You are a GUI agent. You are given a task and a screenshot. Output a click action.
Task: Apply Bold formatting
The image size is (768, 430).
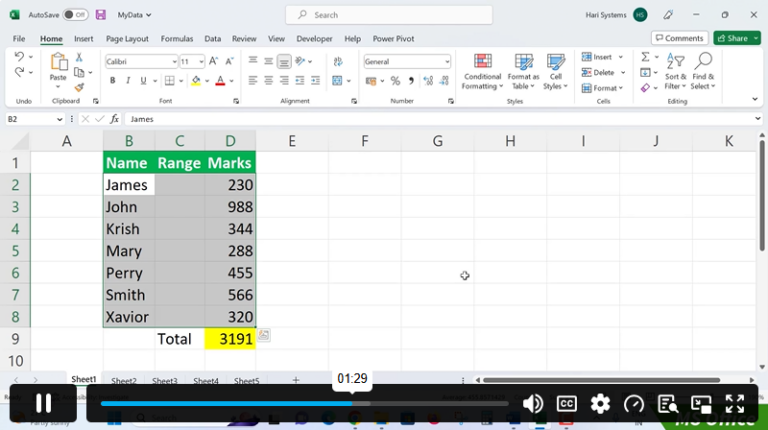(112, 80)
